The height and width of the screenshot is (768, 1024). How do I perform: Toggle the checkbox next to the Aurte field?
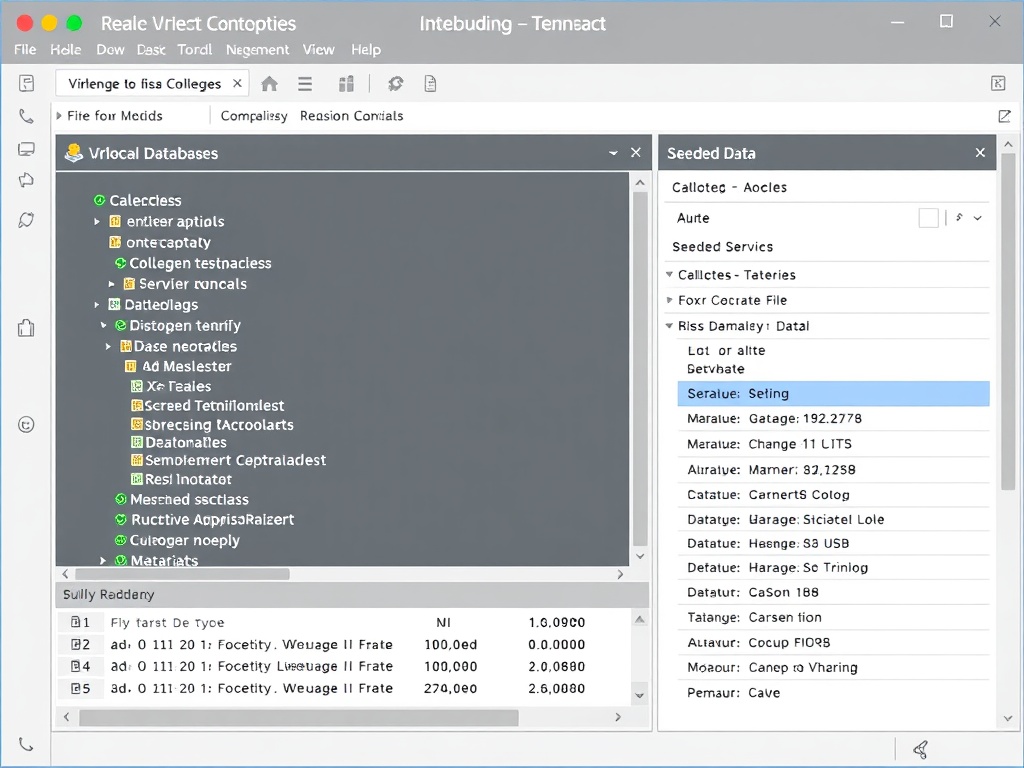(928, 218)
